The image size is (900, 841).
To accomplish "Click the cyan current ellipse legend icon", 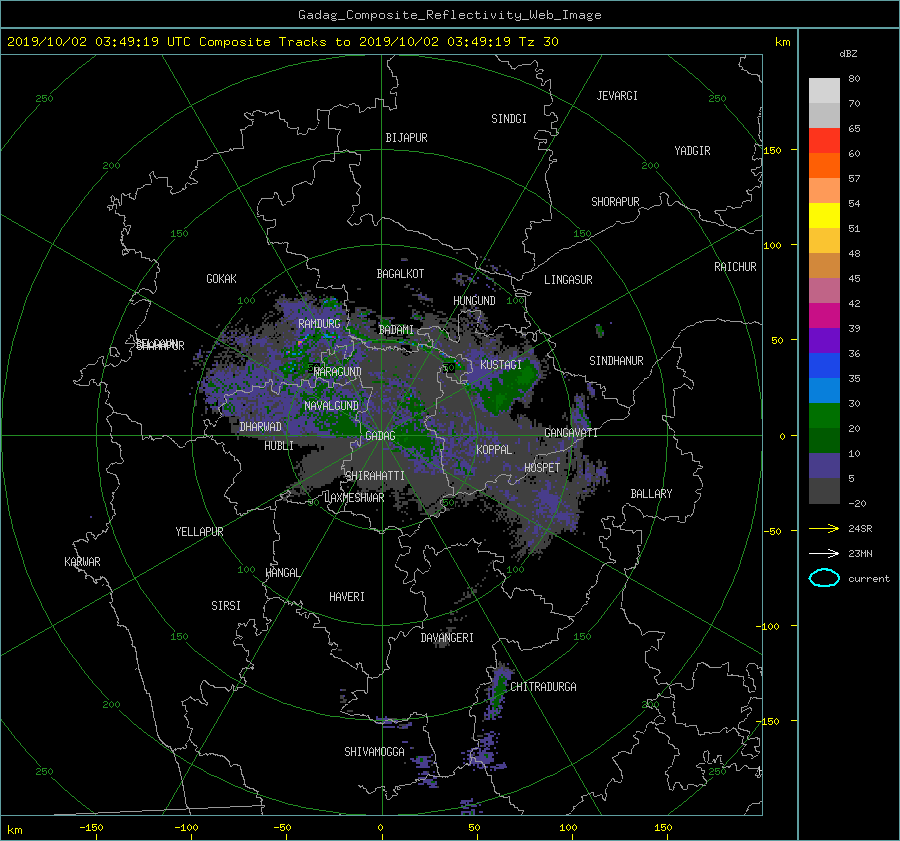I will tap(824, 578).
